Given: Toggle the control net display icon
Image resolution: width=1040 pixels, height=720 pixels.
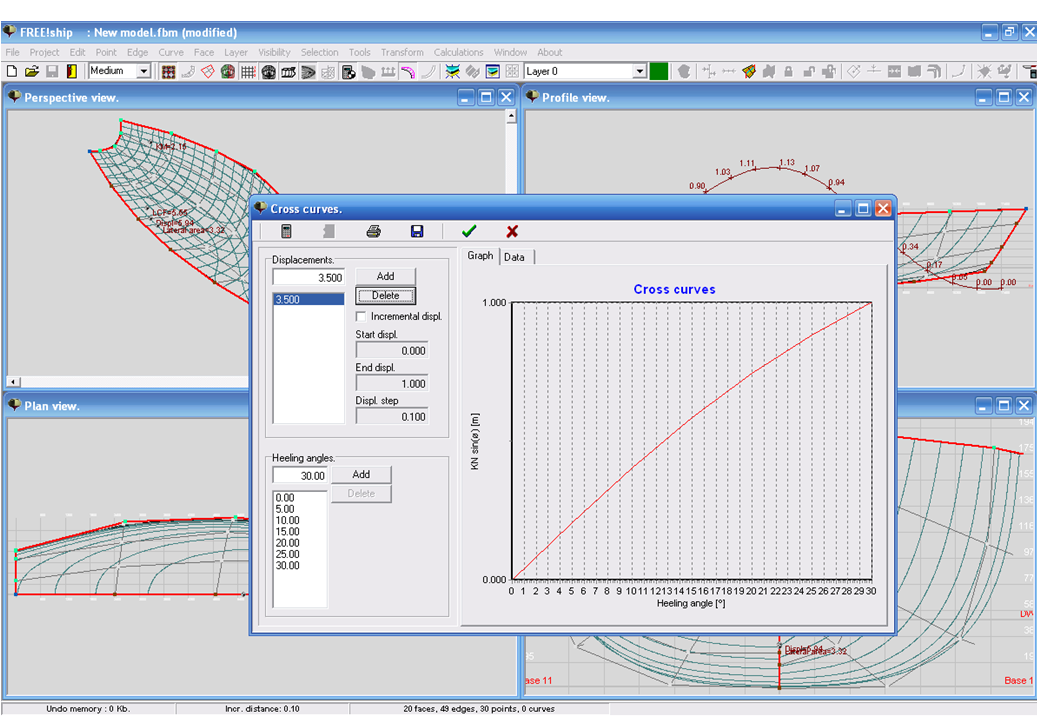Looking at the screenshot, I should pos(168,72).
